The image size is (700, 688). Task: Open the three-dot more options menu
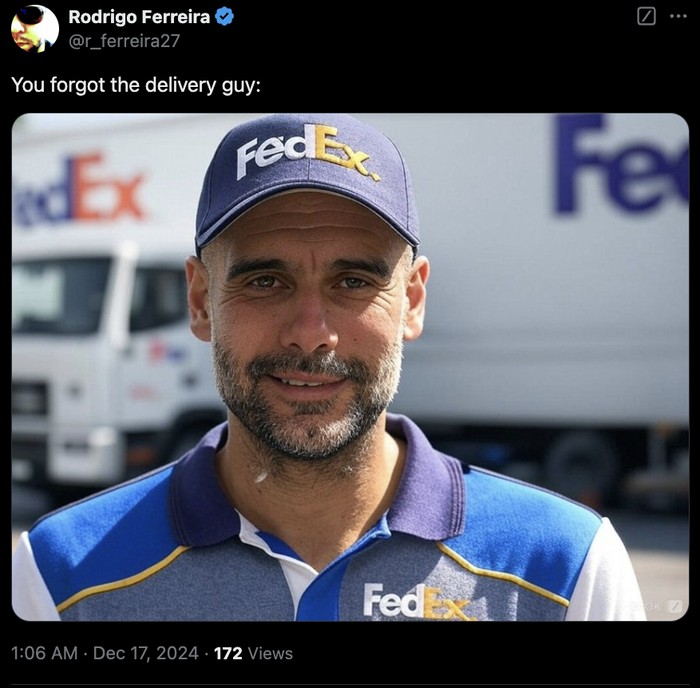pos(678,17)
